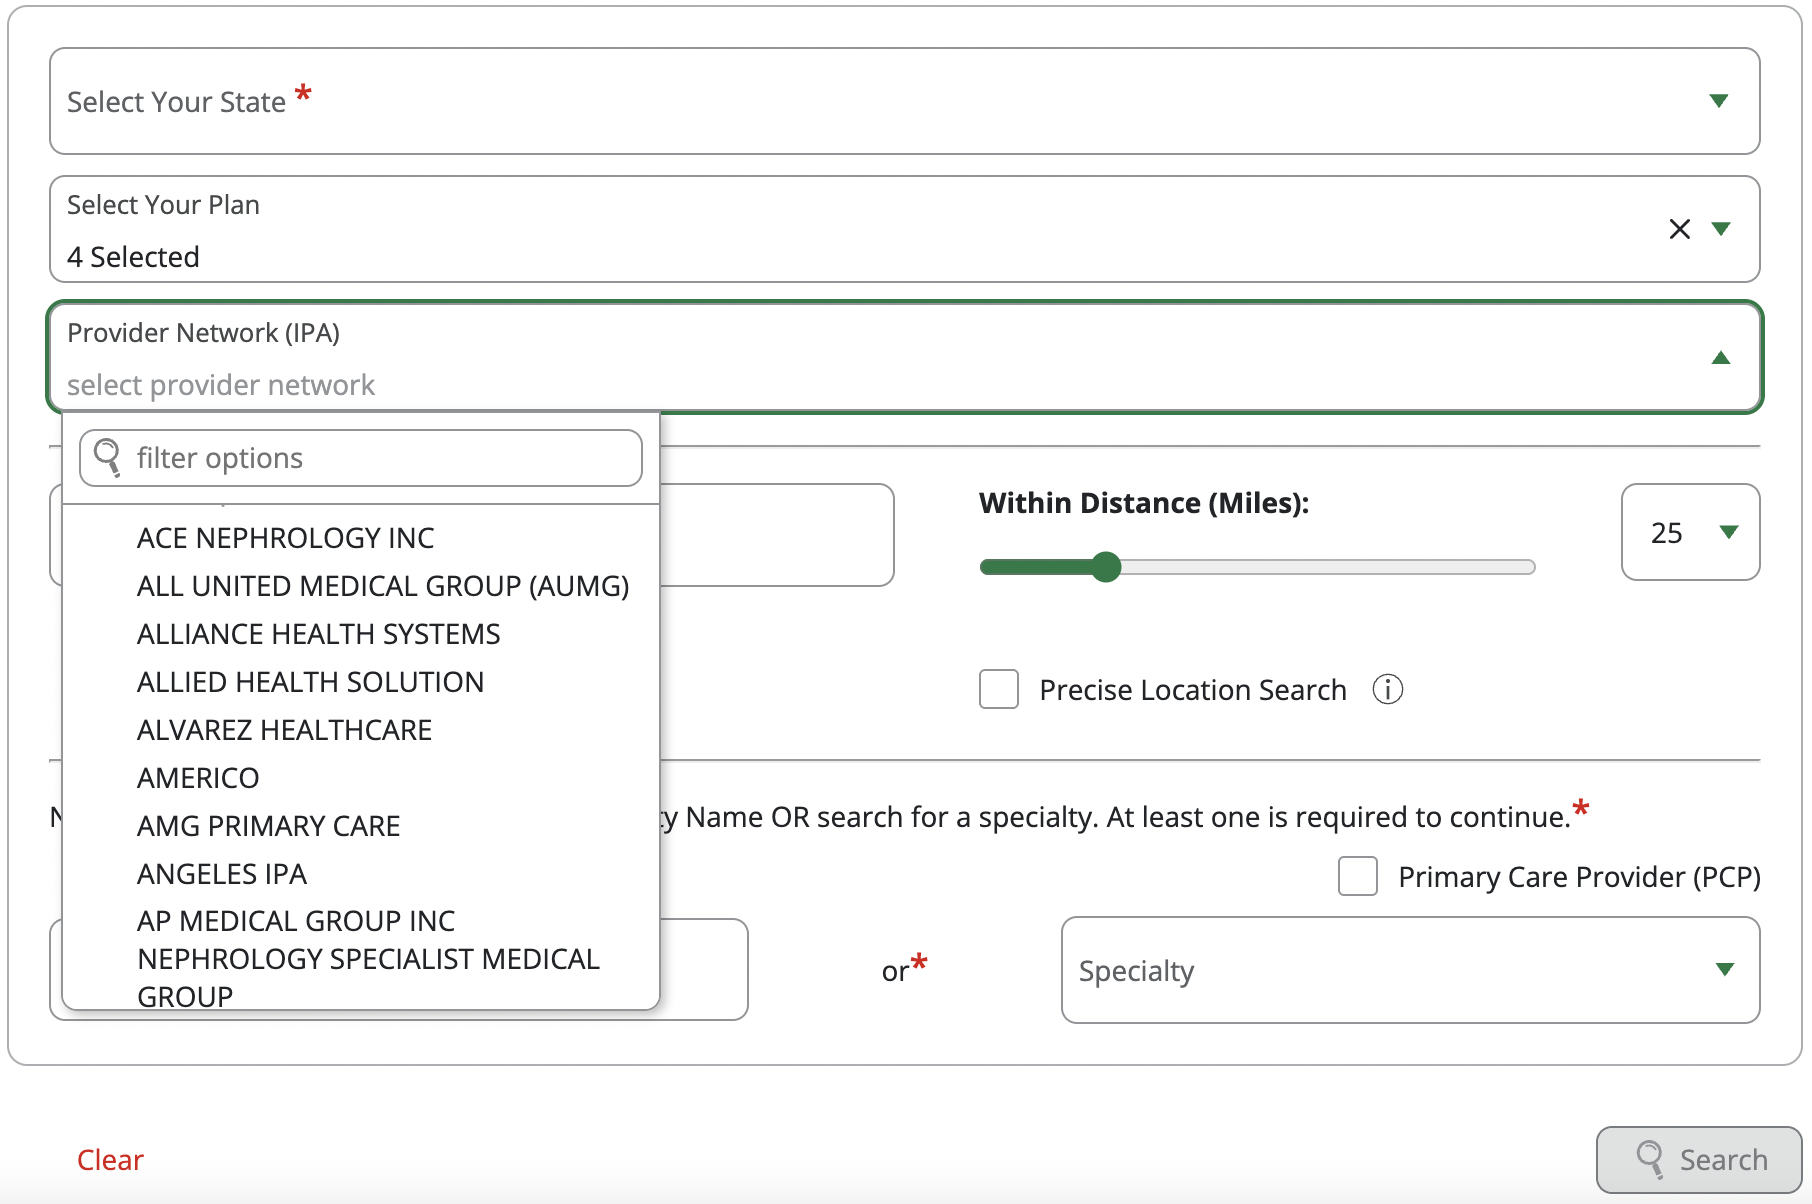Select ALLIANCE HEALTH SYSTEMS option

pos(318,634)
